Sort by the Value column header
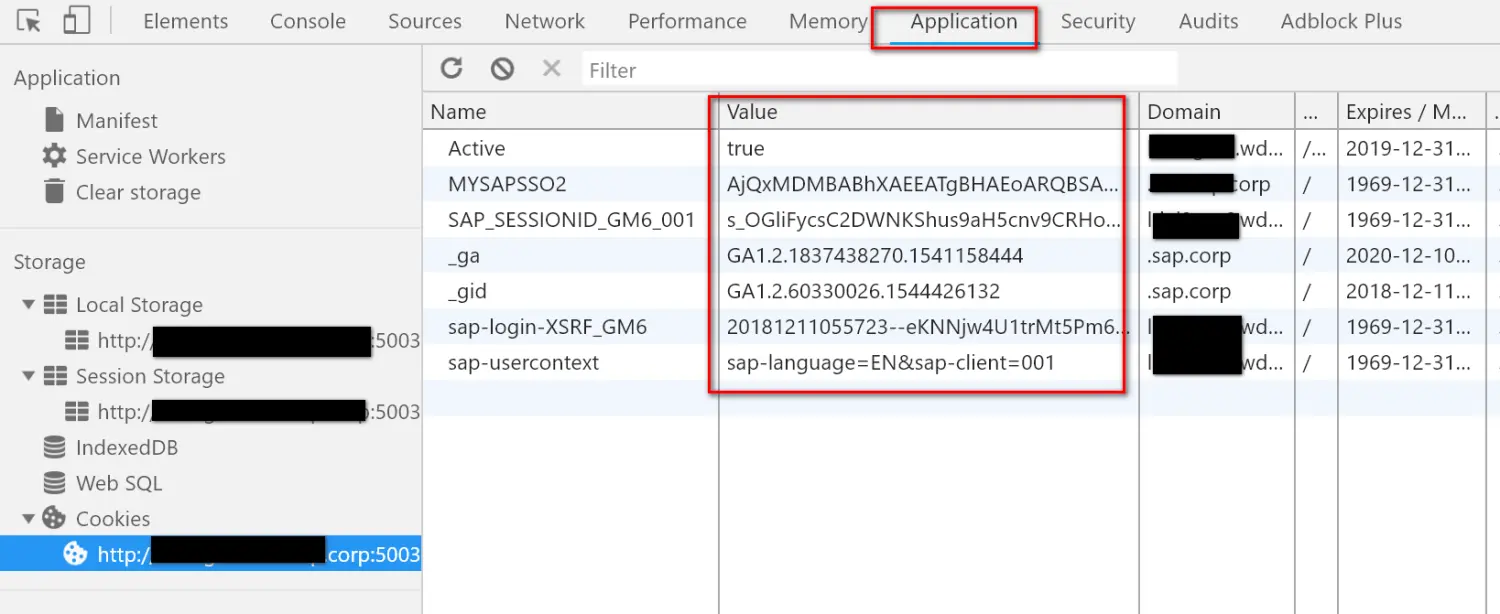Screen dimensions: 1500x614 click(929, 112)
